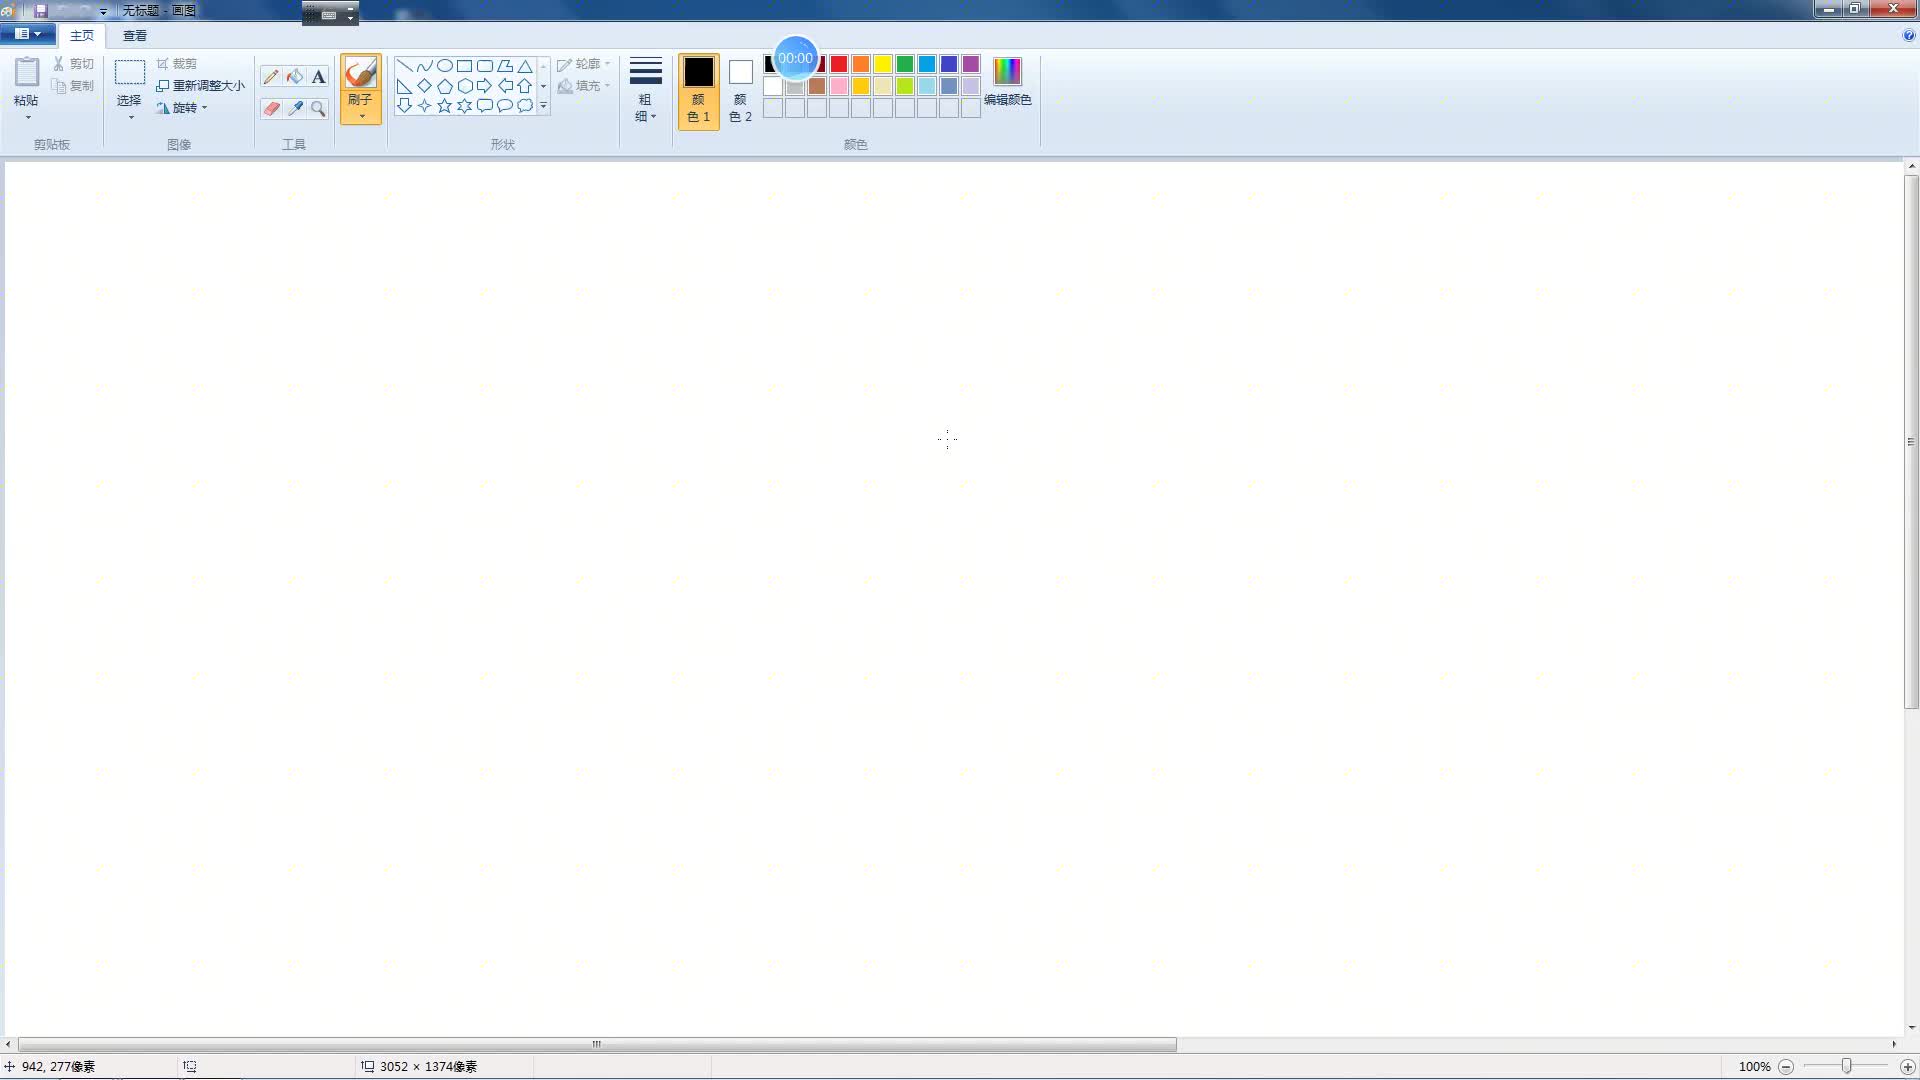Select Color 1 (颜色 1) foreground box

pyautogui.click(x=699, y=91)
